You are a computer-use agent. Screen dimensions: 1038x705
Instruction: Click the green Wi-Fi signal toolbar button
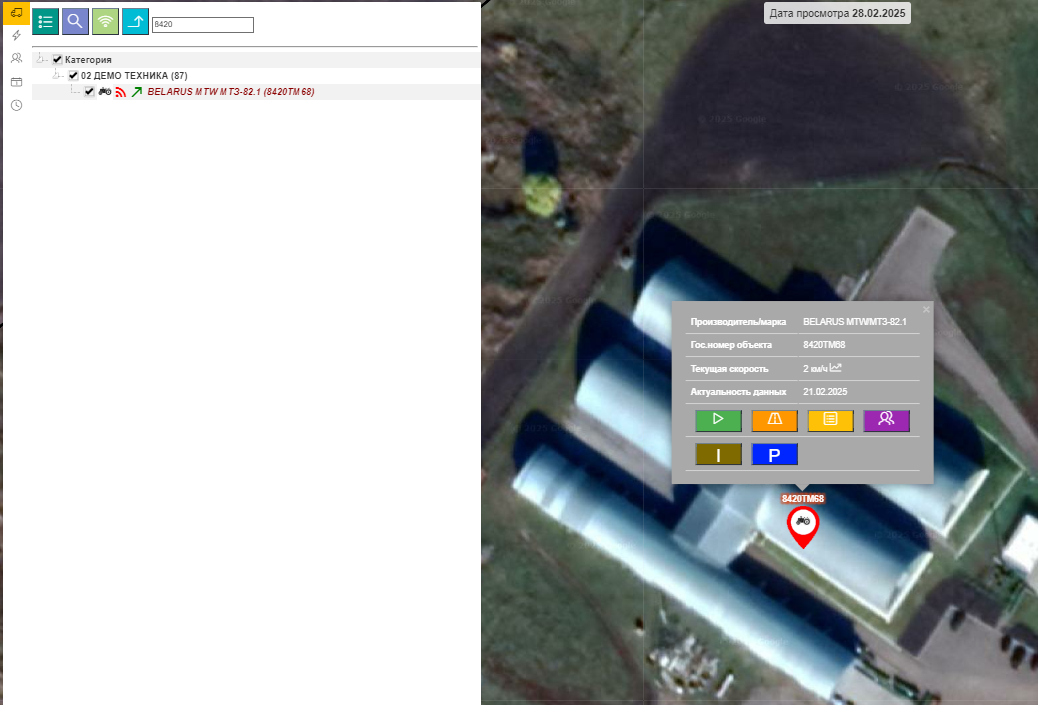(105, 21)
